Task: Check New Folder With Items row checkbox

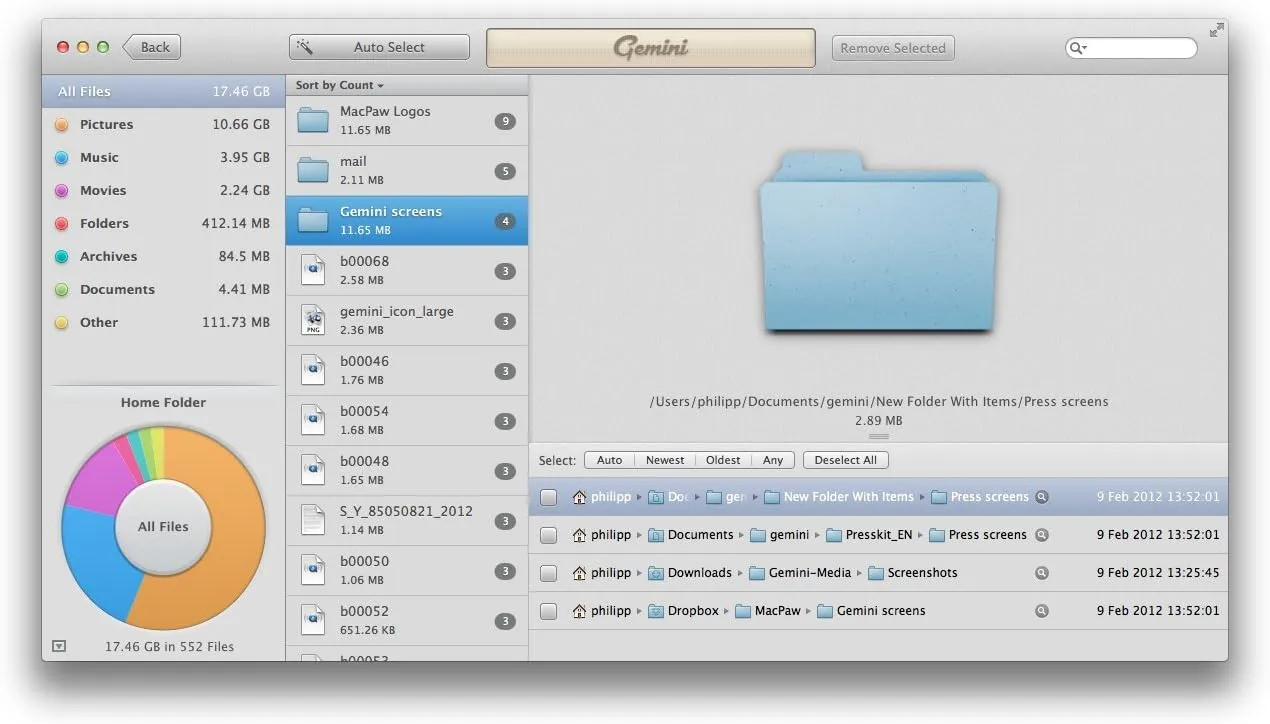Action: [548, 497]
